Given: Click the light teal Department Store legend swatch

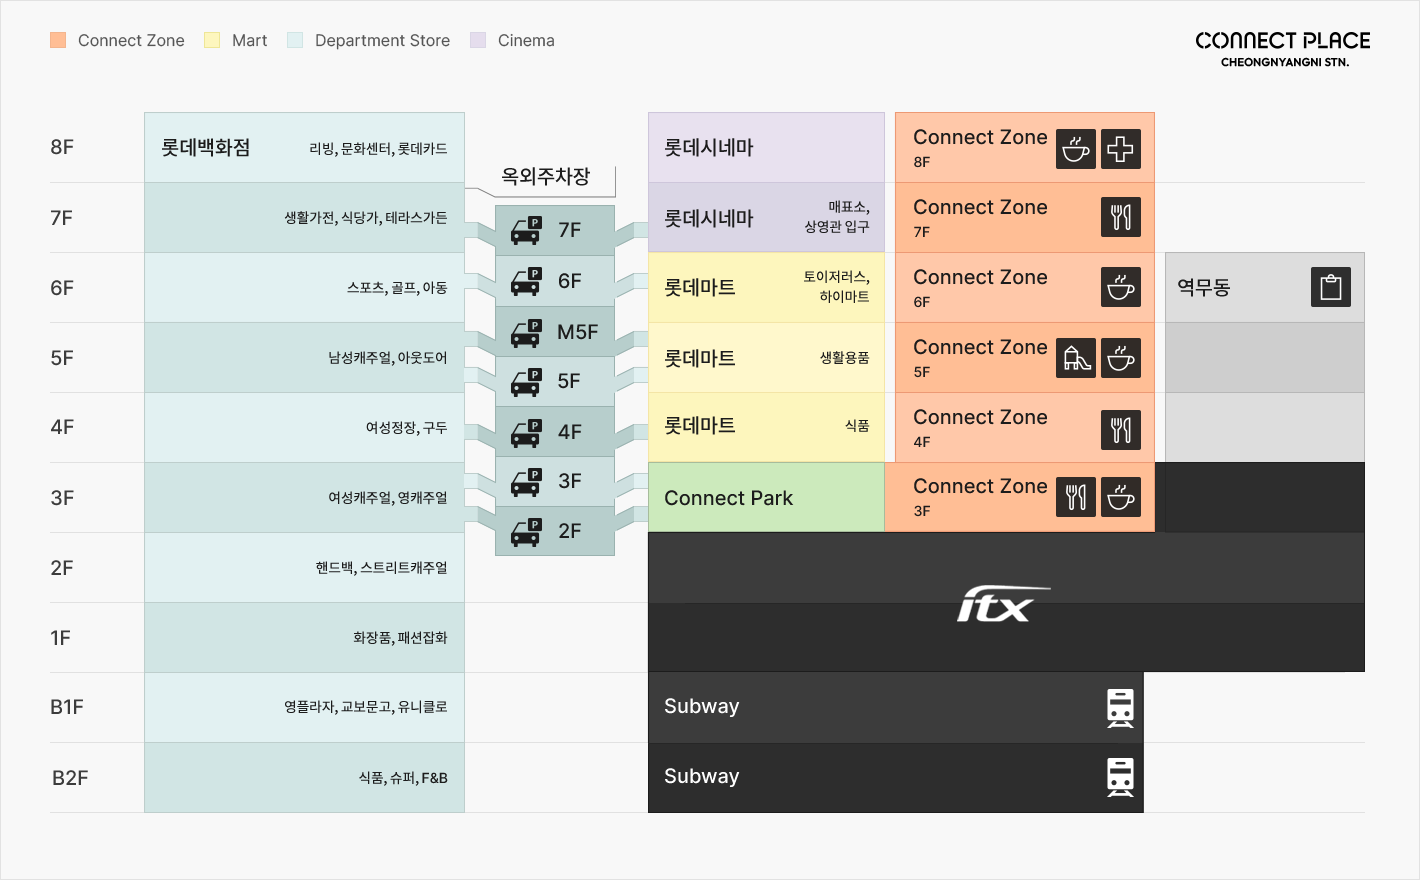Looking at the screenshot, I should point(295,40).
